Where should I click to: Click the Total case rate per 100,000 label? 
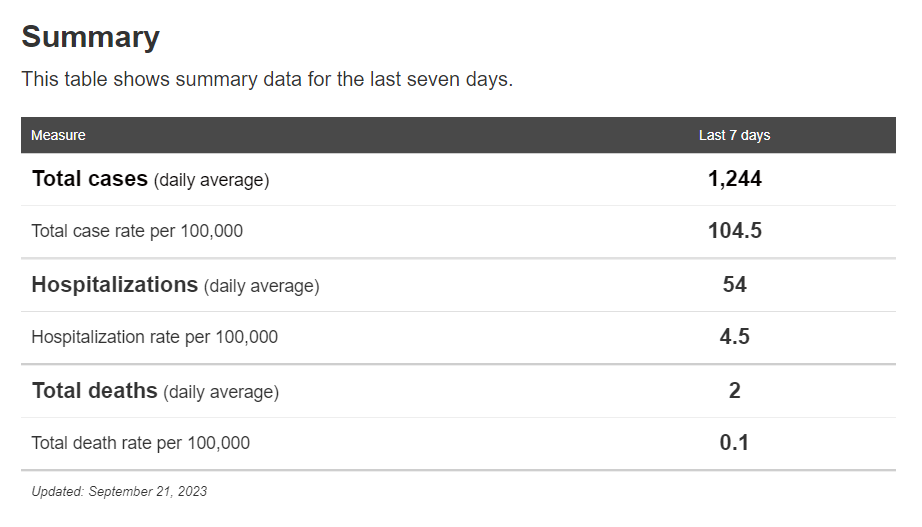point(137,231)
